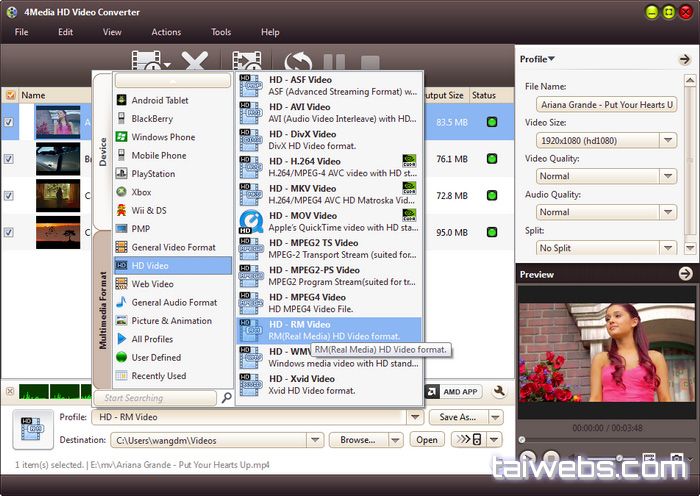Screen dimensions: 700x496
Task: Click the convert refresh arrow icon
Action: (298, 64)
